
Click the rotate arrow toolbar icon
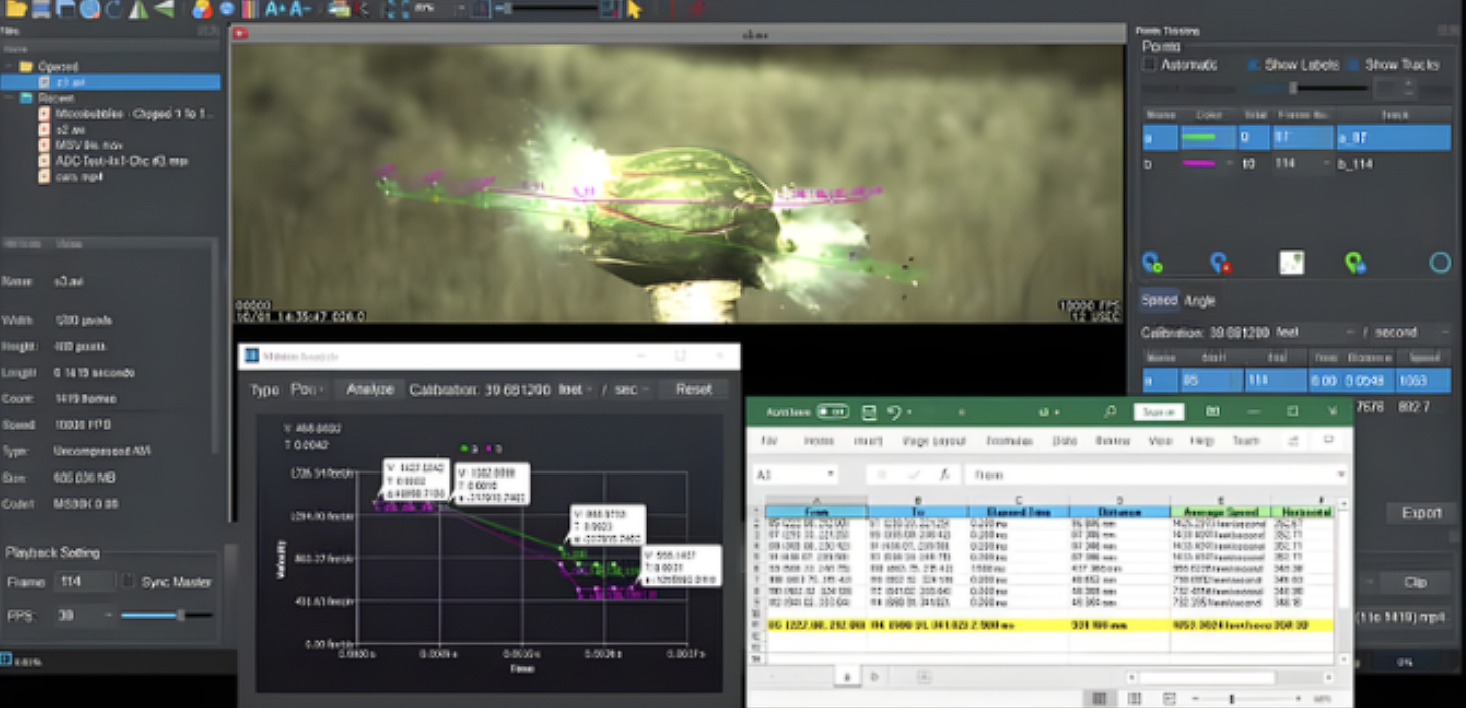pos(114,9)
